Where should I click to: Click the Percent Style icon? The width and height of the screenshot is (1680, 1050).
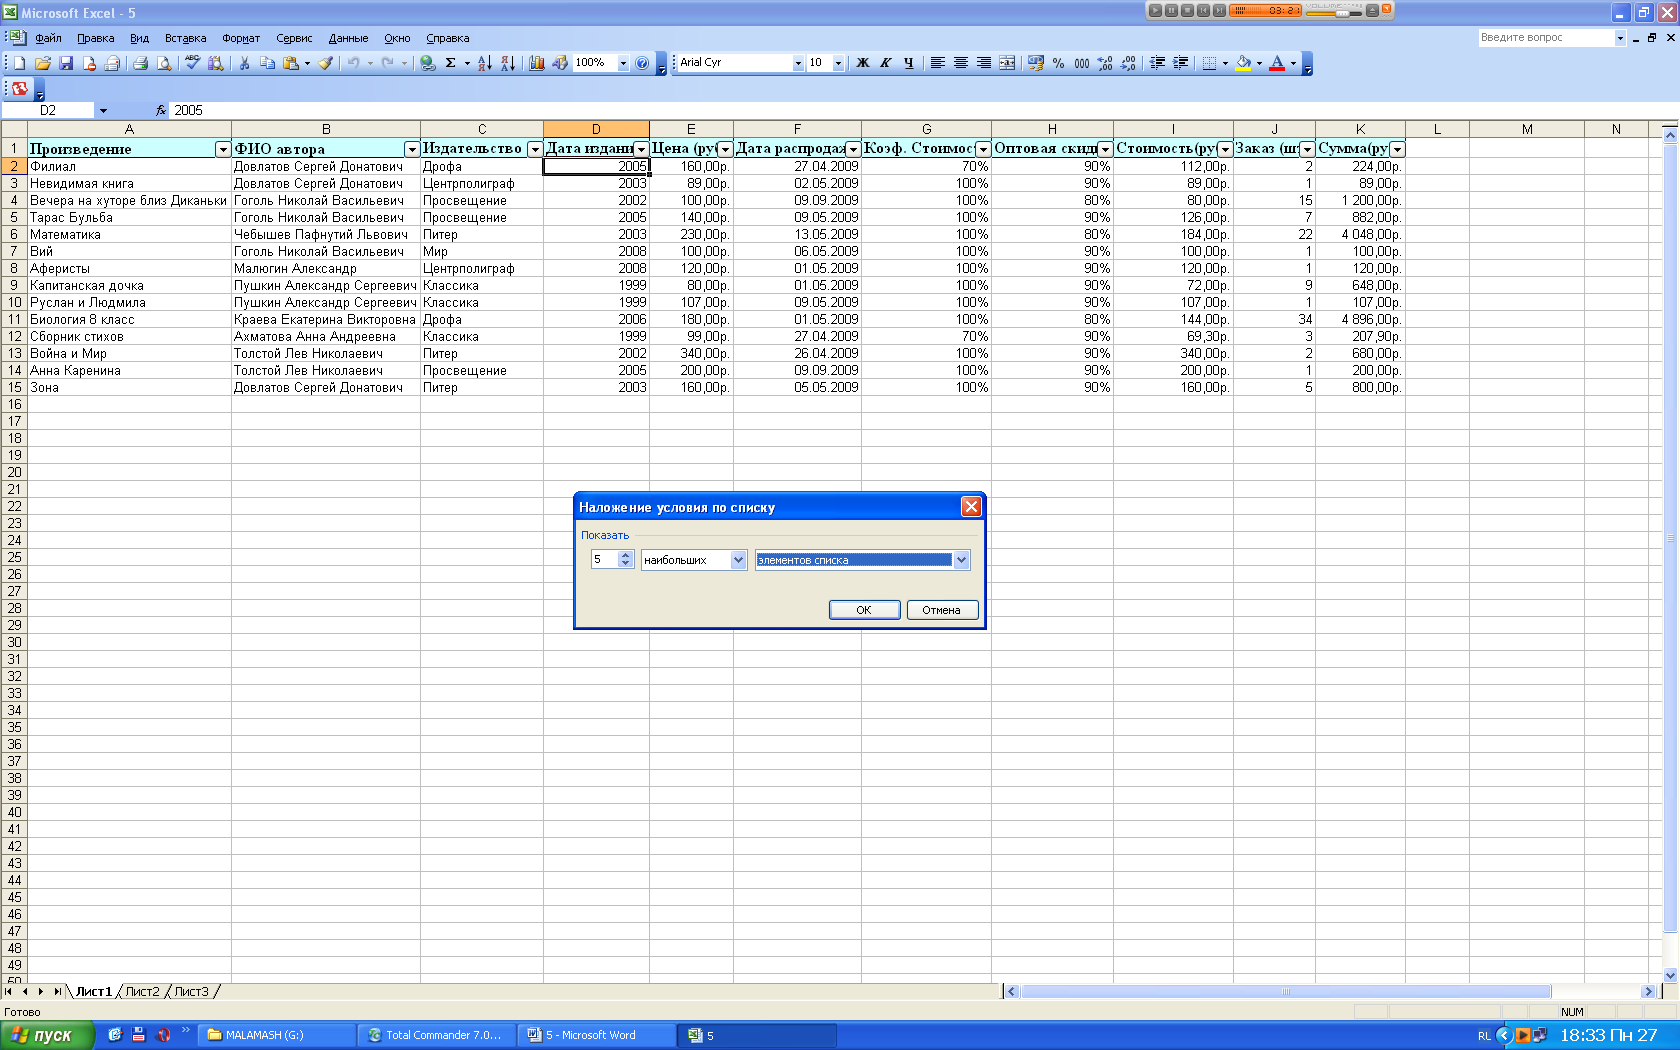[x=1058, y=63]
